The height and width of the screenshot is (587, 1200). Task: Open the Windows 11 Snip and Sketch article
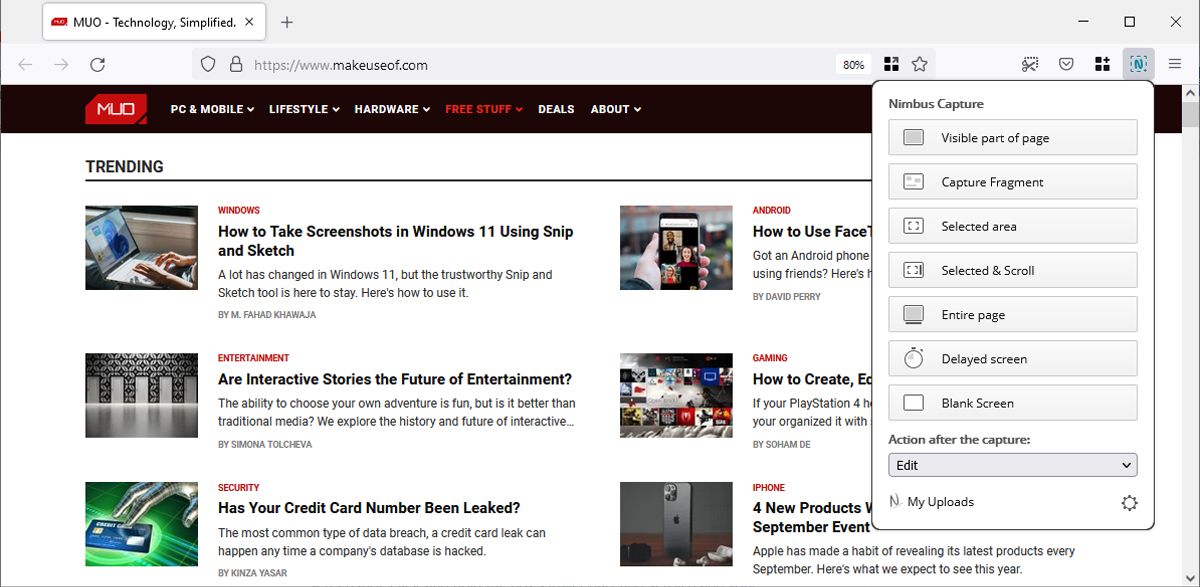(x=396, y=241)
